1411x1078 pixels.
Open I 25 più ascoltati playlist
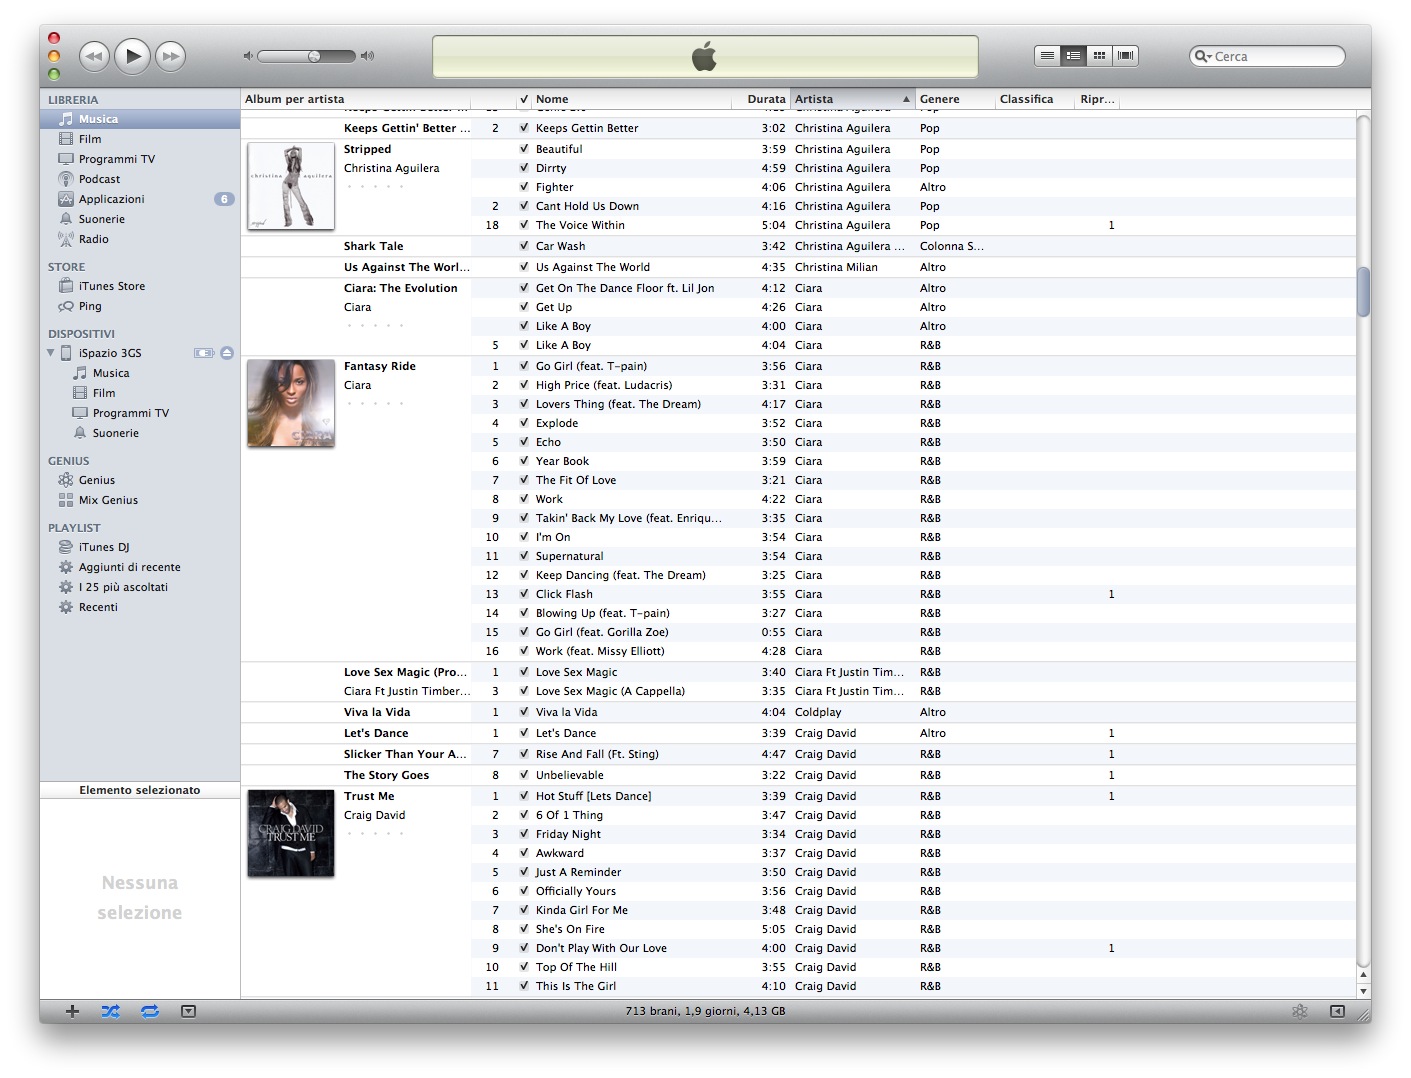click(x=140, y=587)
